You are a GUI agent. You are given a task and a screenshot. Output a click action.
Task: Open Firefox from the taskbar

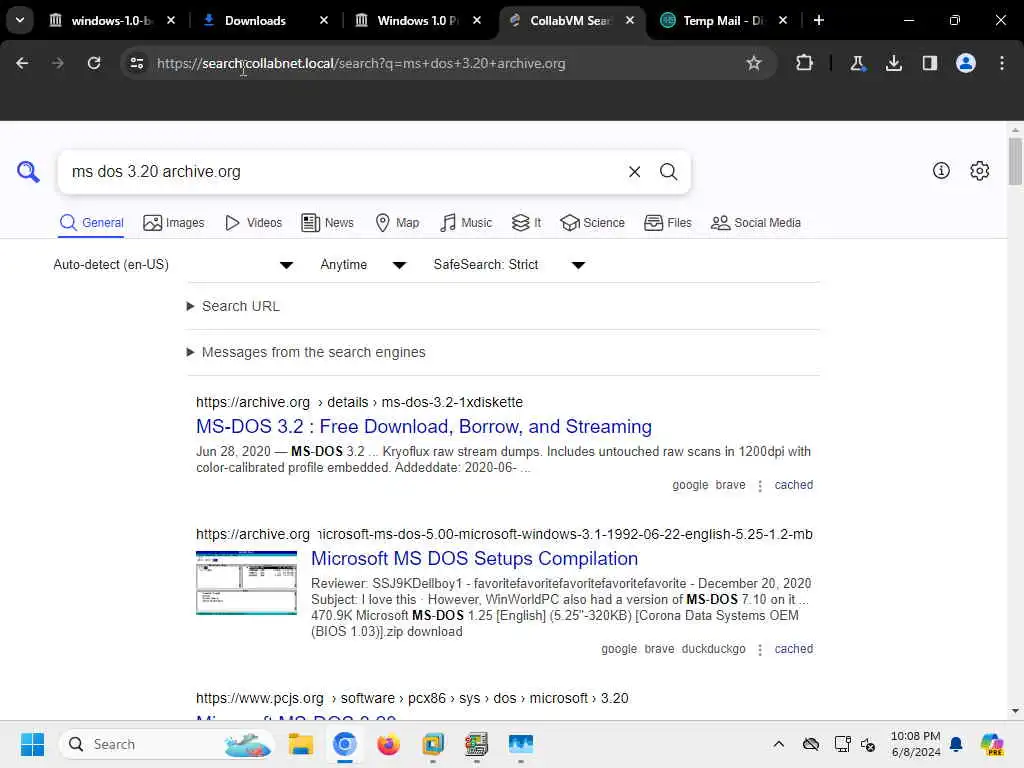[x=388, y=744]
